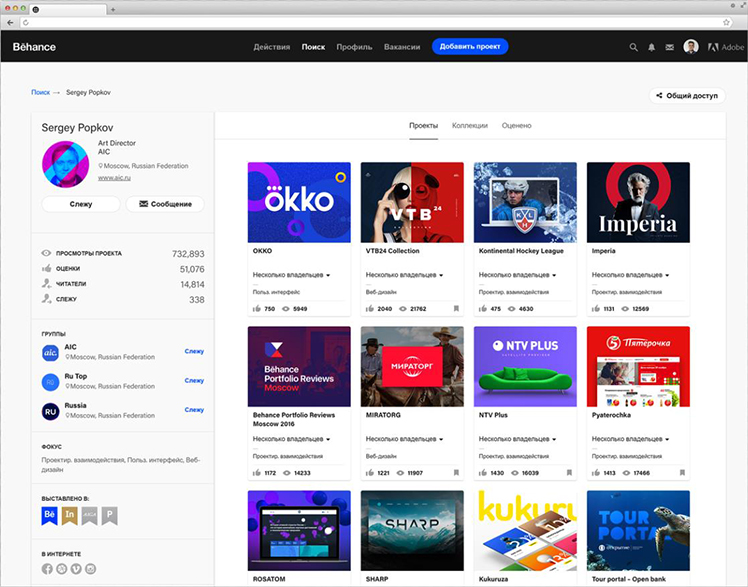This screenshot has width=748, height=587.
Task: Open Поиск in top navigation
Action: [x=313, y=47]
